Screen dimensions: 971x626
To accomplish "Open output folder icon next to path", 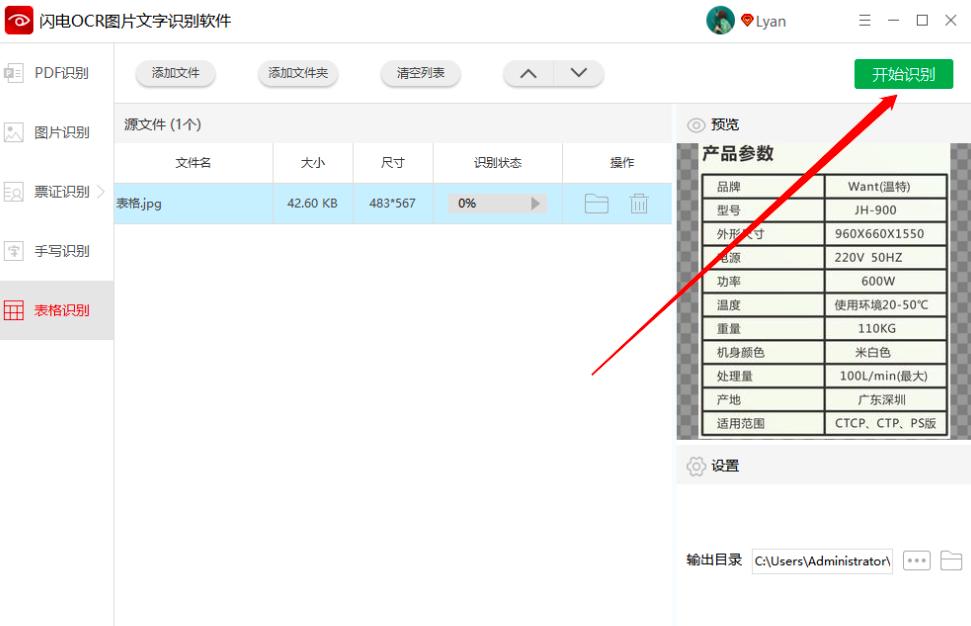I will click(951, 561).
